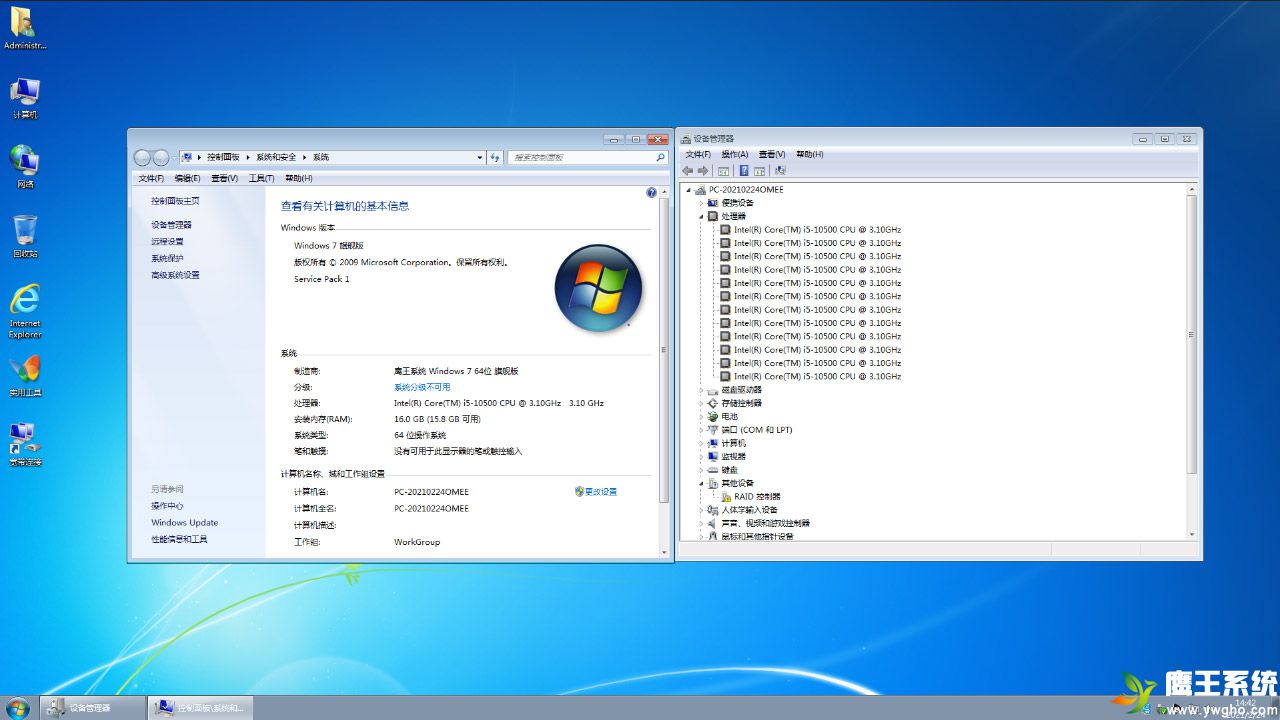Image resolution: width=1280 pixels, height=720 pixels.
Task: Click the 系统和安全 breadcrumb in the address bar
Action: click(276, 157)
